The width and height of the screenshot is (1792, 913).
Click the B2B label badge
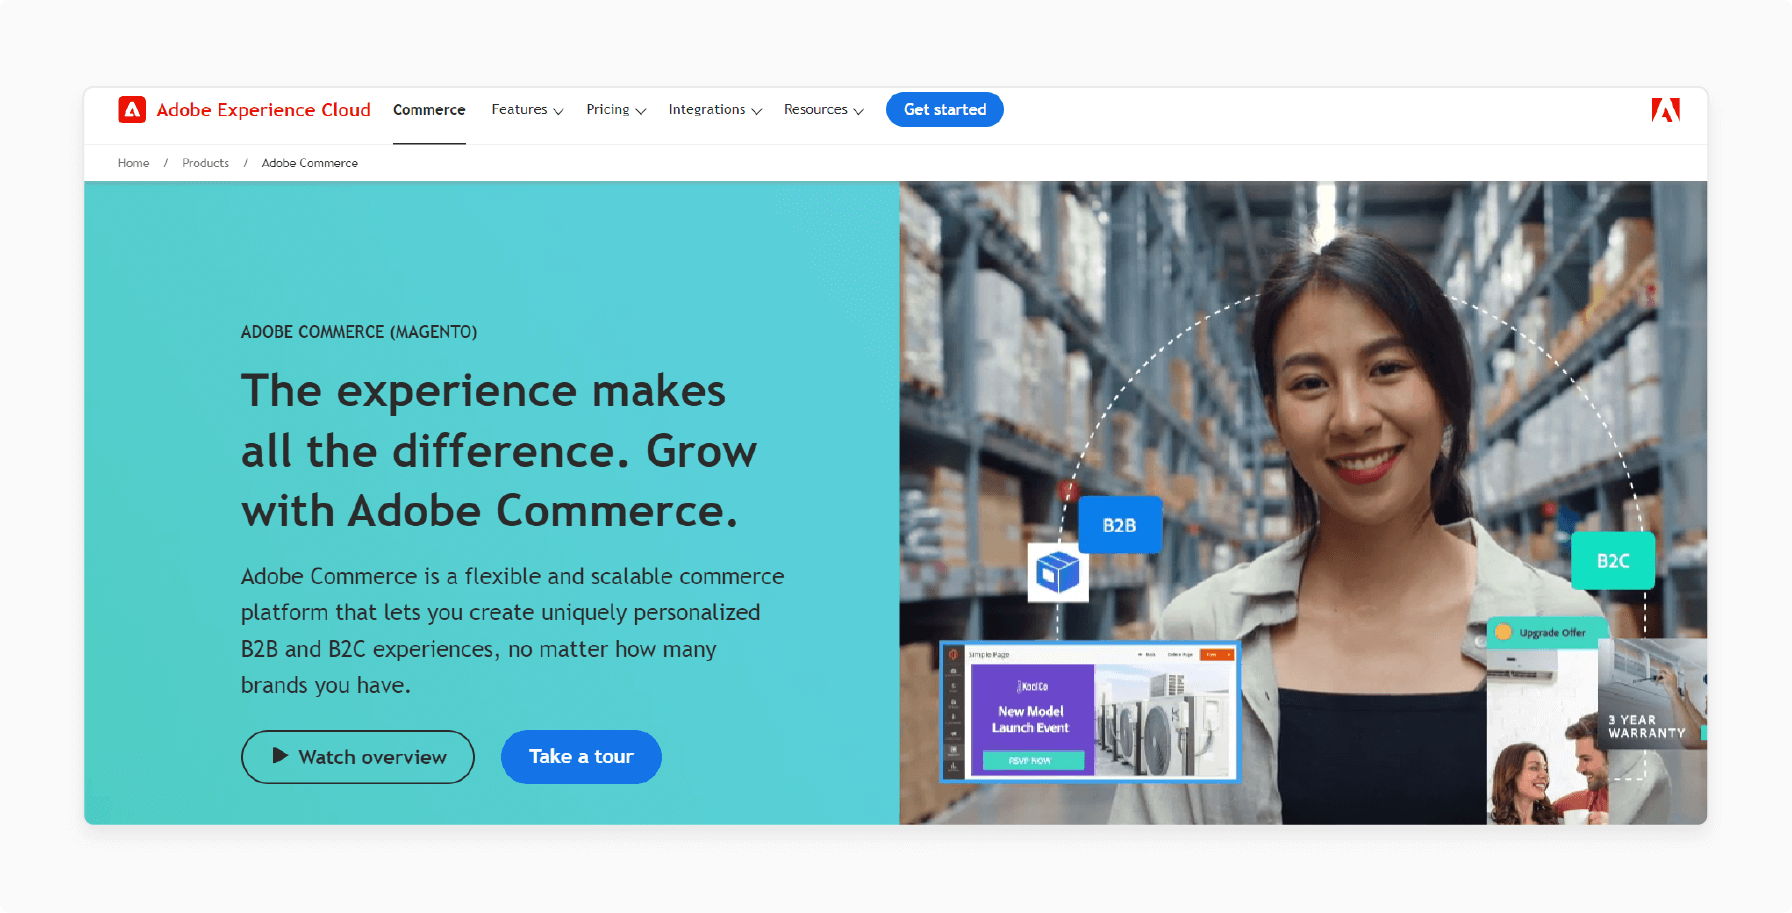[1119, 525]
